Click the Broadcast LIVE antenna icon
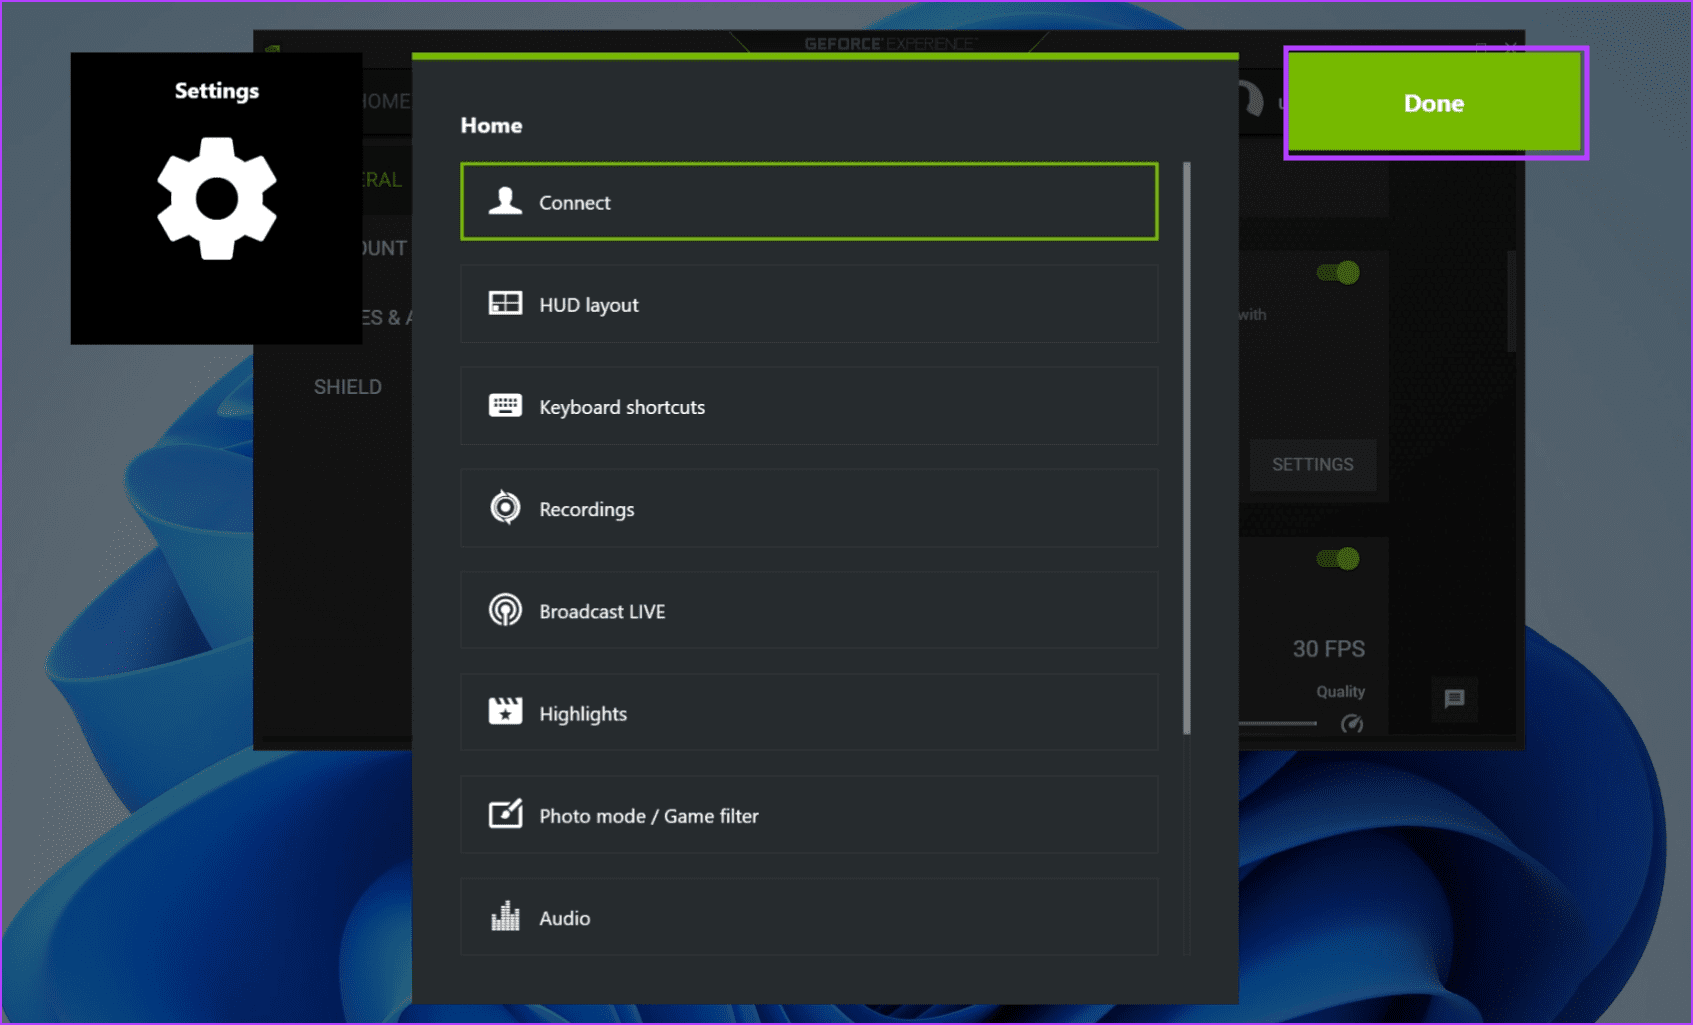This screenshot has width=1693, height=1025. (x=505, y=610)
